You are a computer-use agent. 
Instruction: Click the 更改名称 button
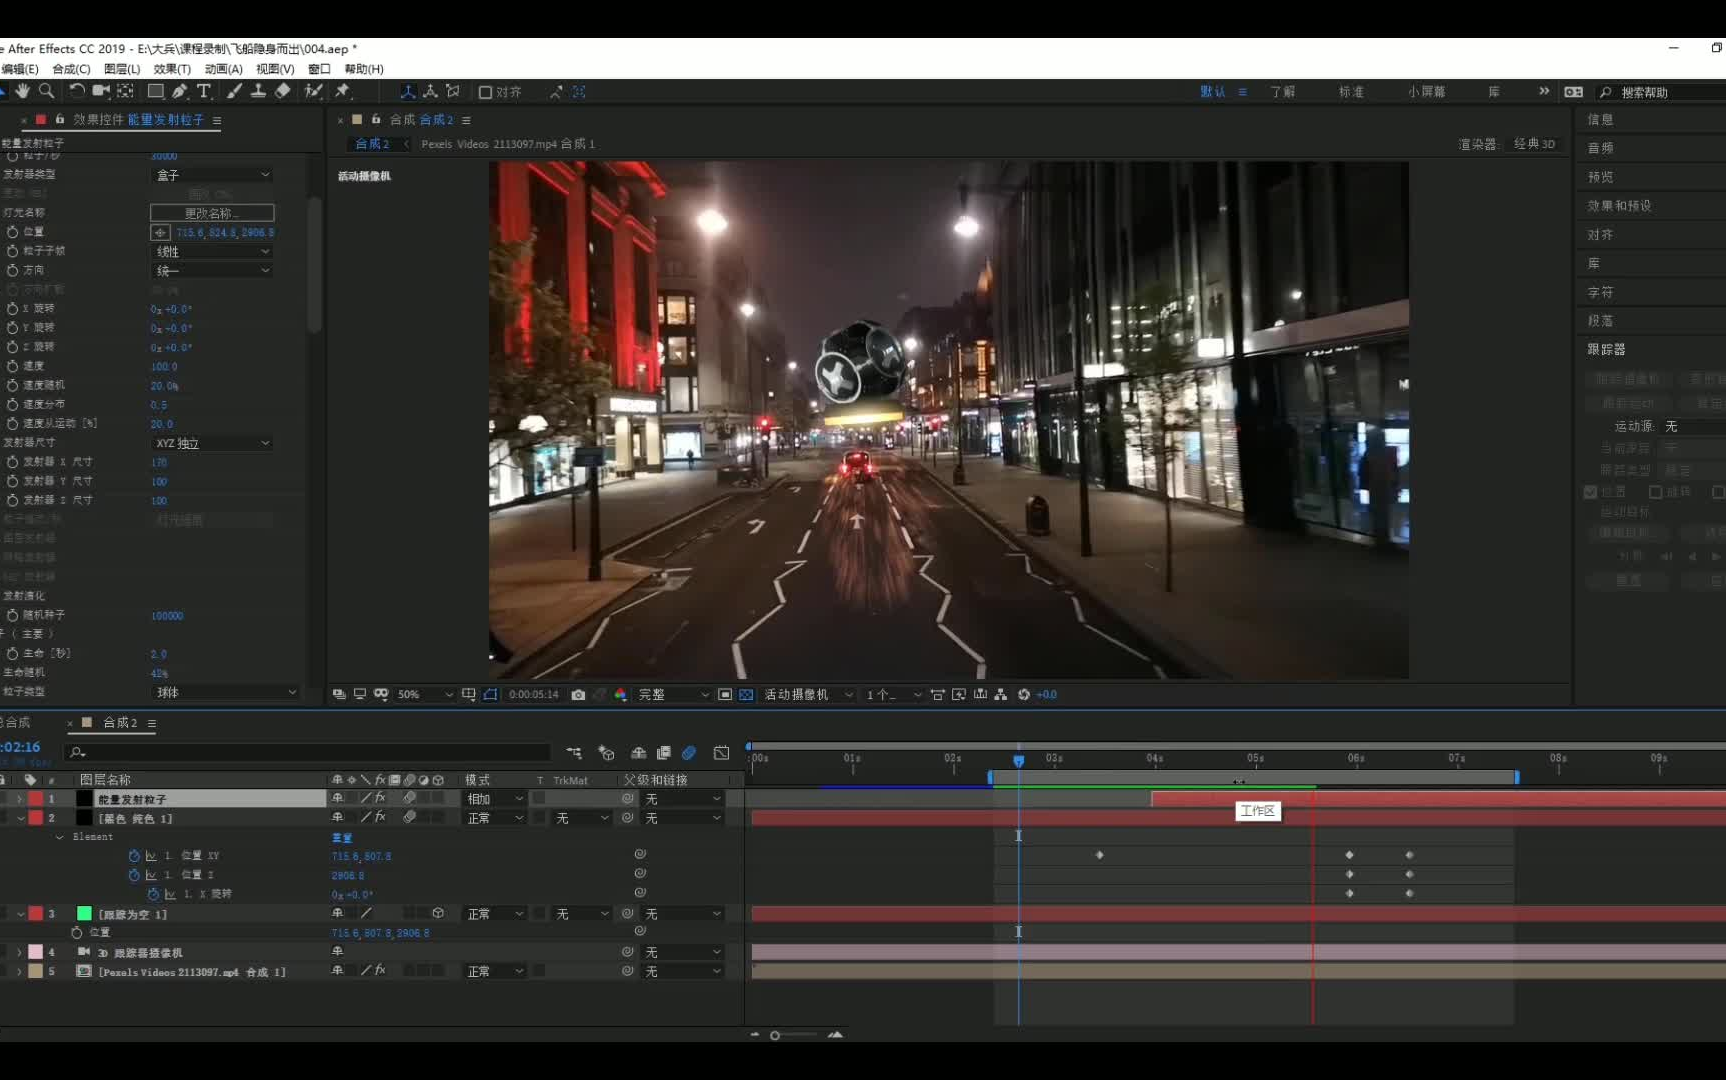click(212, 213)
